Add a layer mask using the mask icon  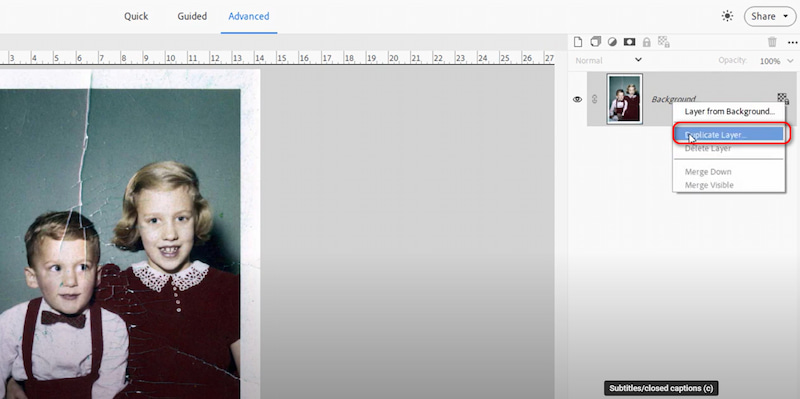pos(630,42)
